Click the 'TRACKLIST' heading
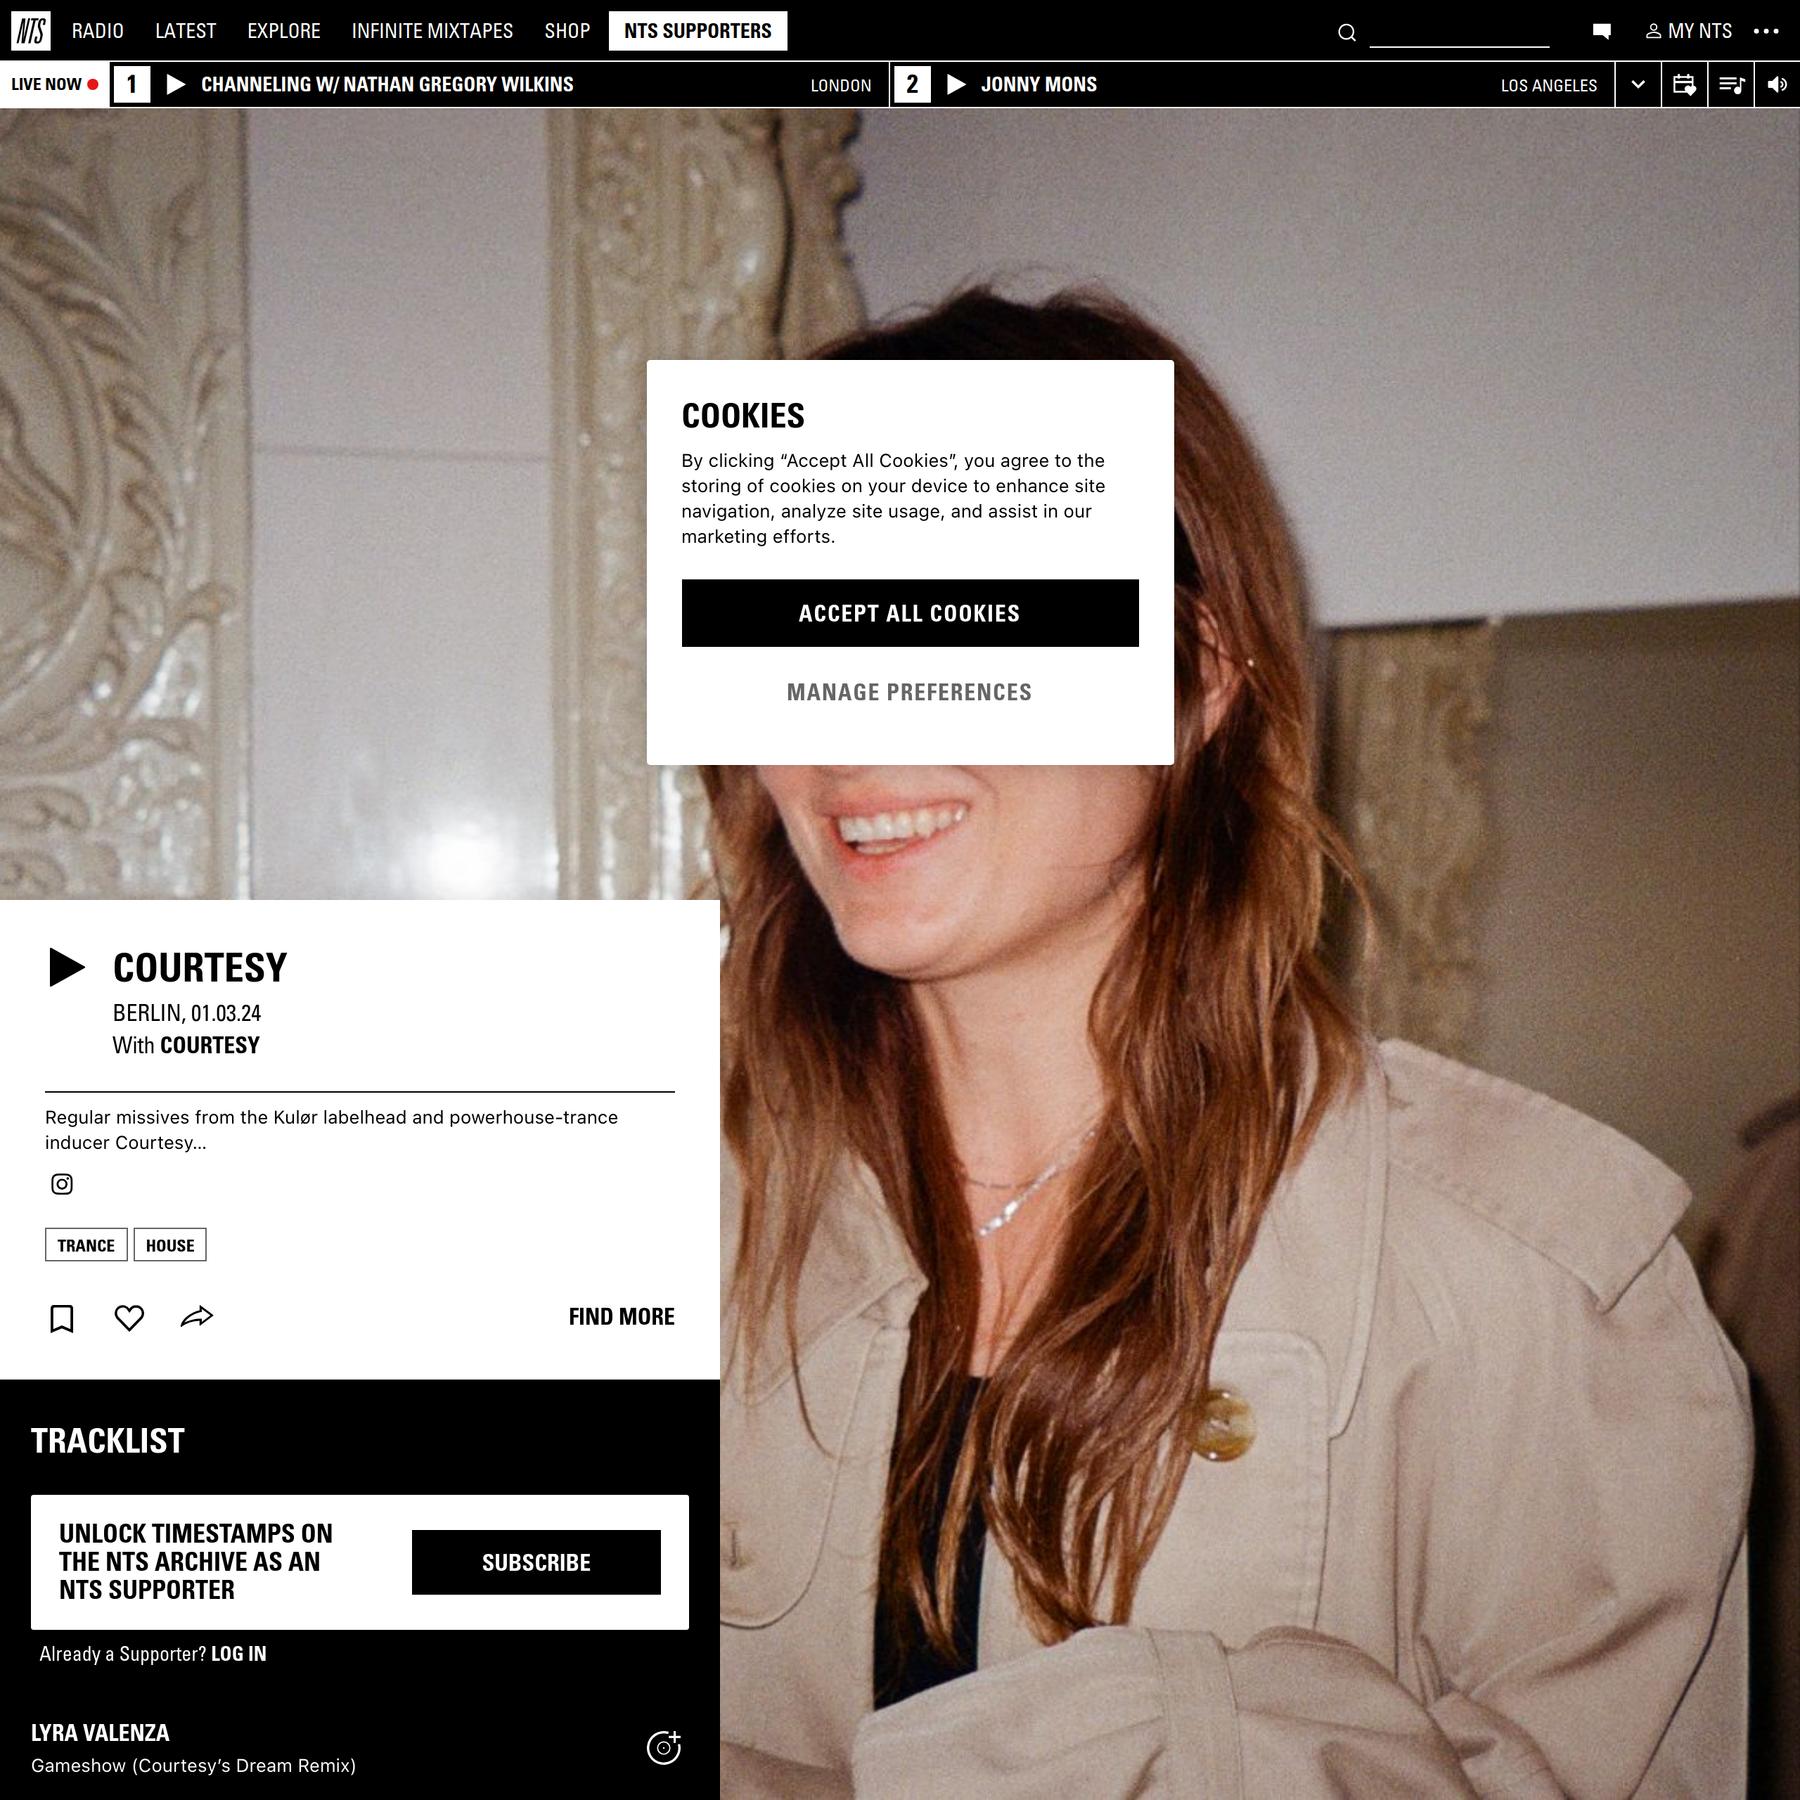Image resolution: width=1800 pixels, height=1800 pixels. (x=108, y=1441)
